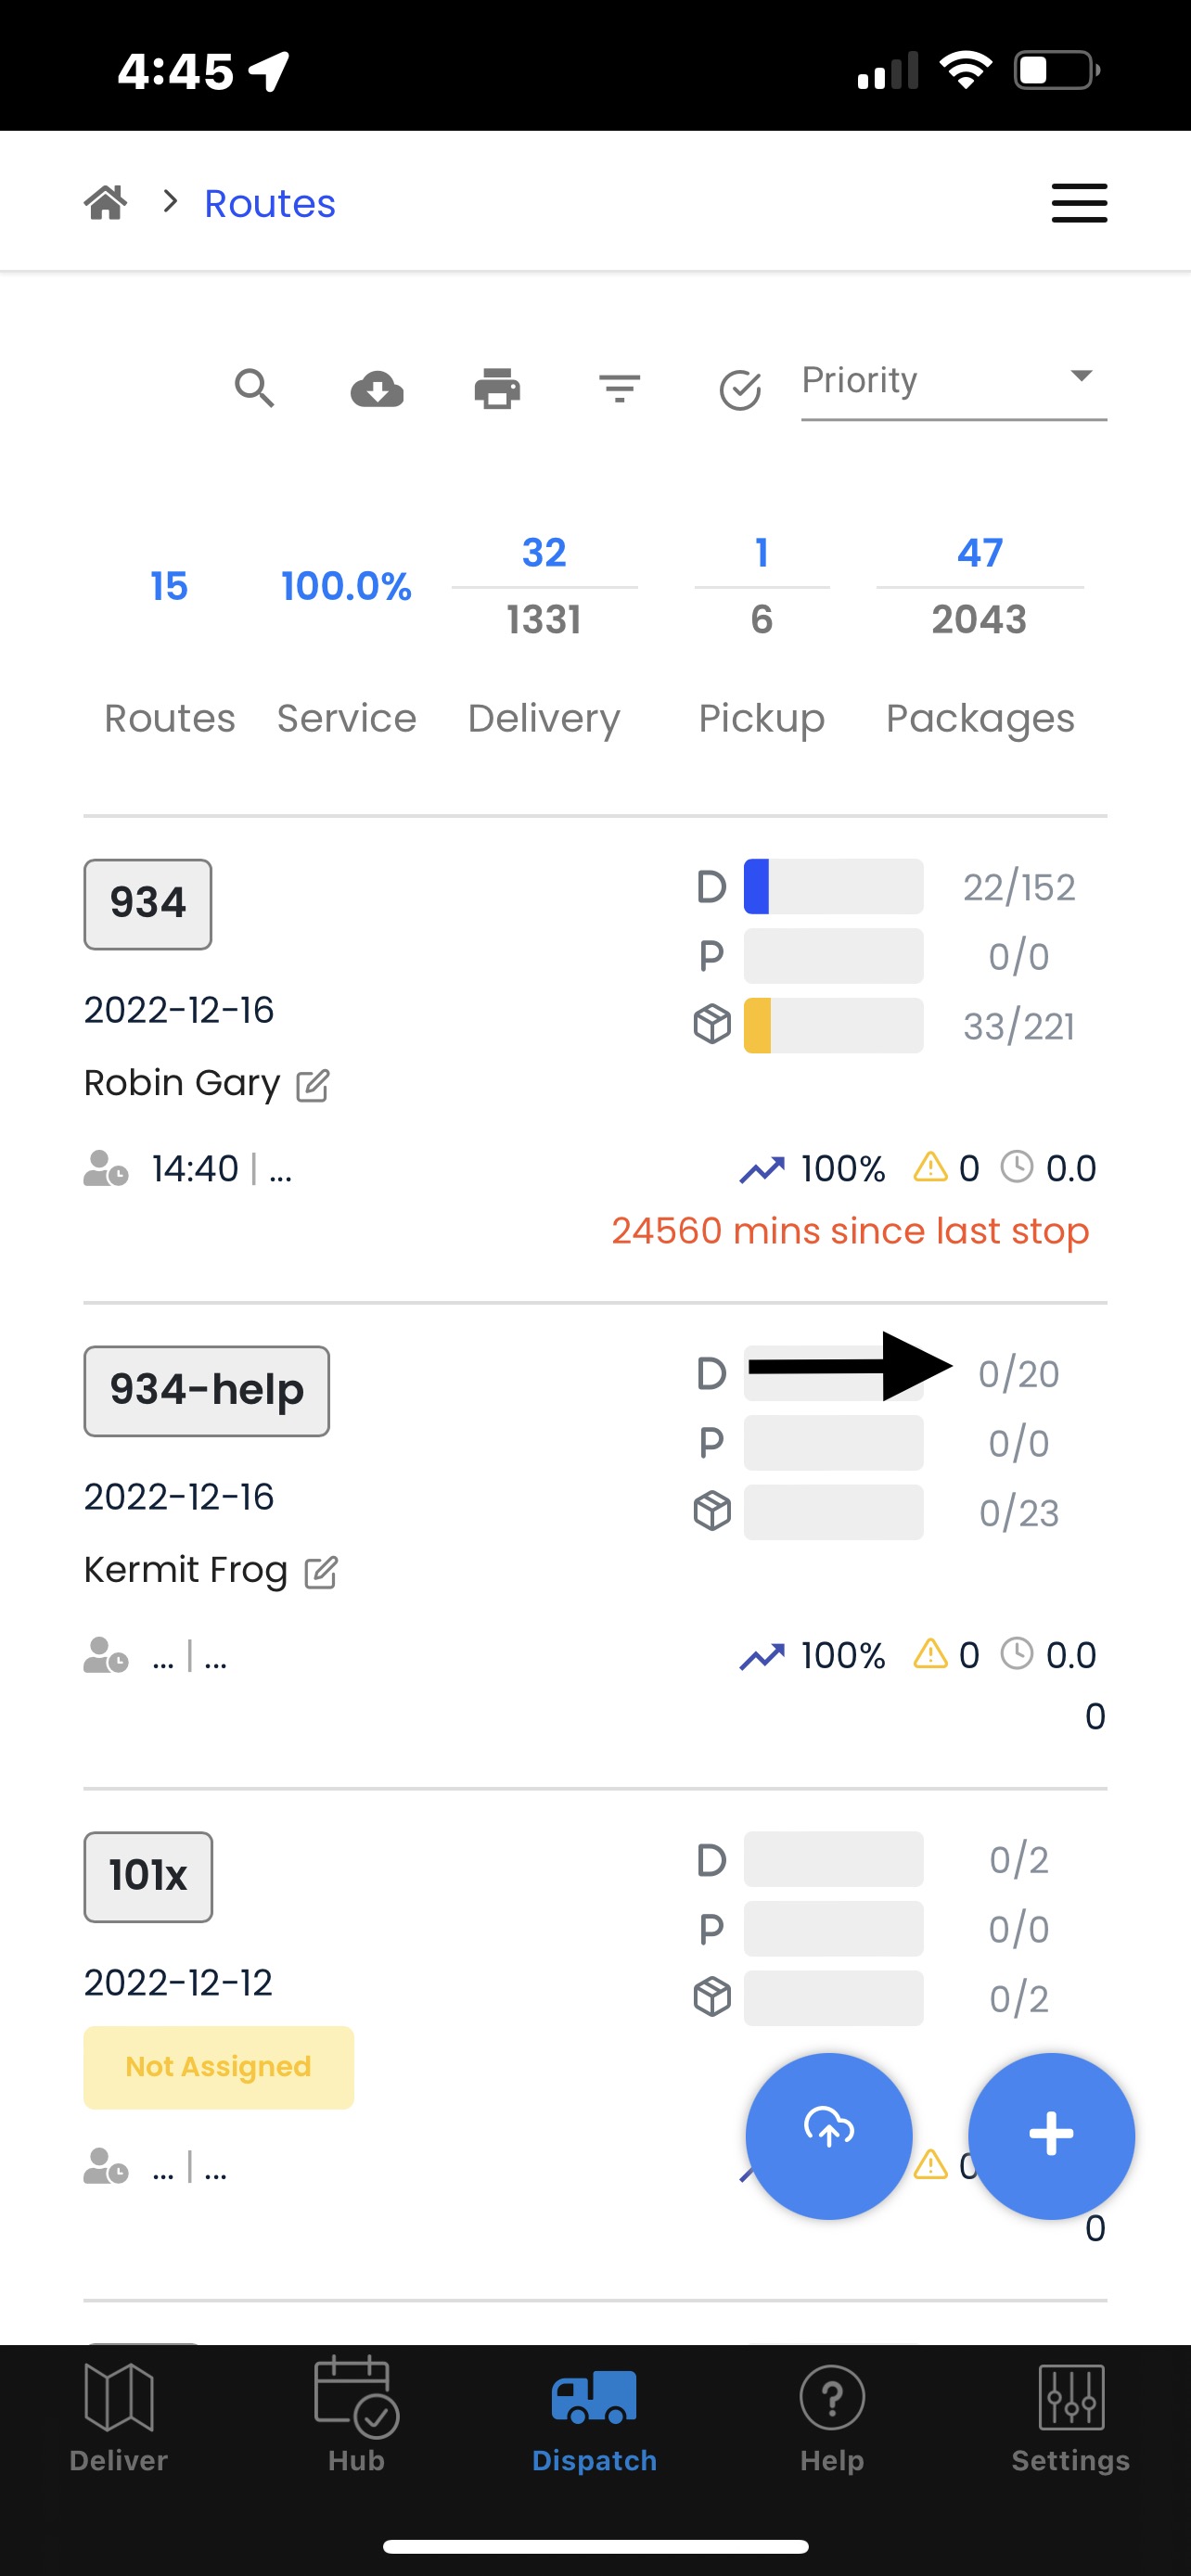Tap the cloud download icon
The image size is (1191, 2576).
(377, 389)
